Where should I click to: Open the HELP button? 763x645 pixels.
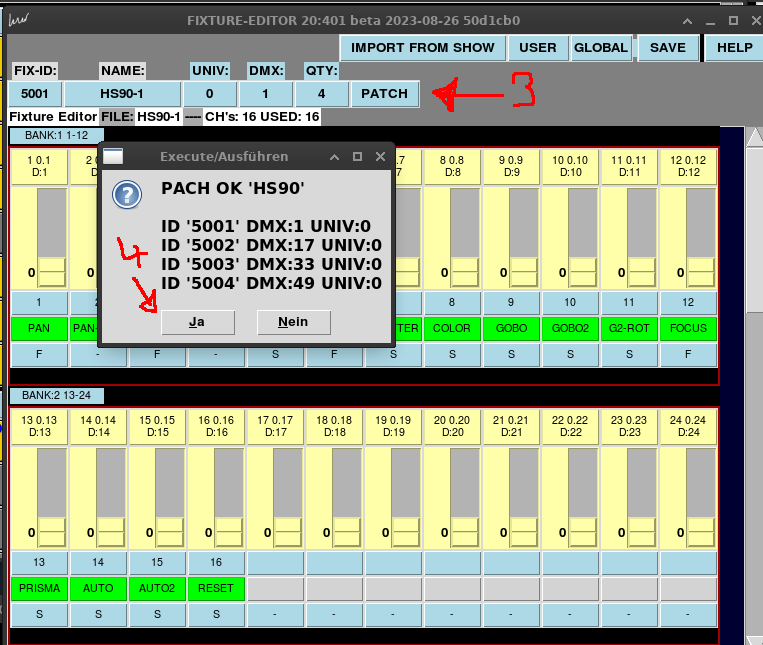coord(734,47)
